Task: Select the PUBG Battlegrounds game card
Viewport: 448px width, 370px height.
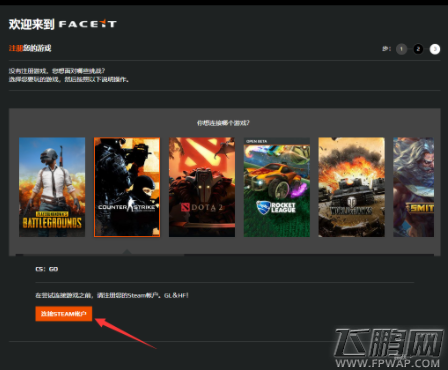Action: point(52,187)
